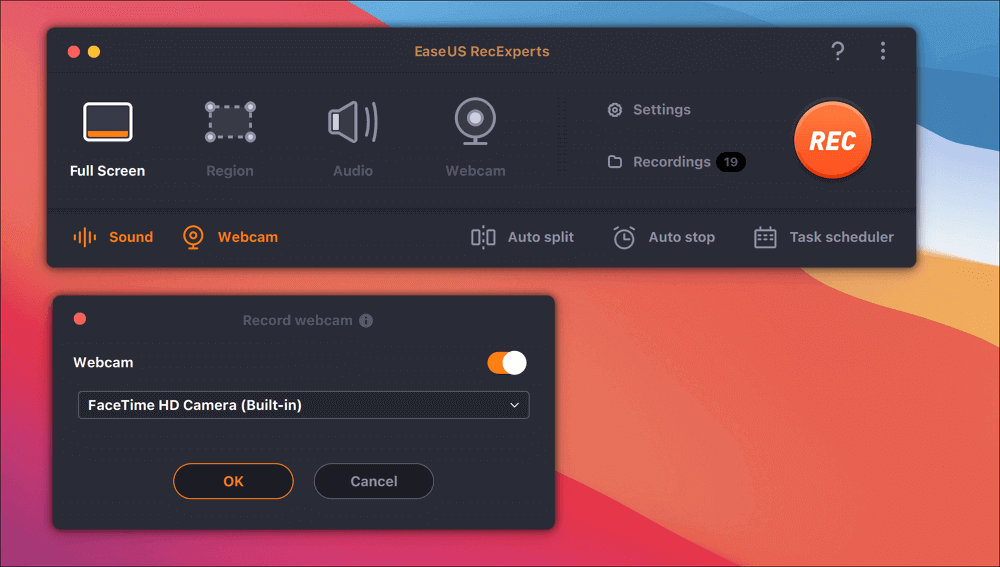Open Auto stop timer option
The width and height of the screenshot is (1000, 567).
pyautogui.click(x=664, y=237)
